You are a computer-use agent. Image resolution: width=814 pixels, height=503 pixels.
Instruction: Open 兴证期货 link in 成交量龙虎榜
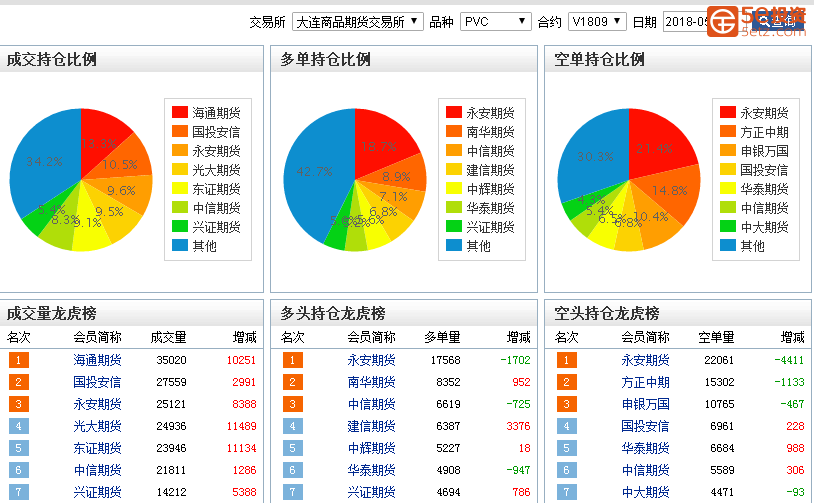97,492
